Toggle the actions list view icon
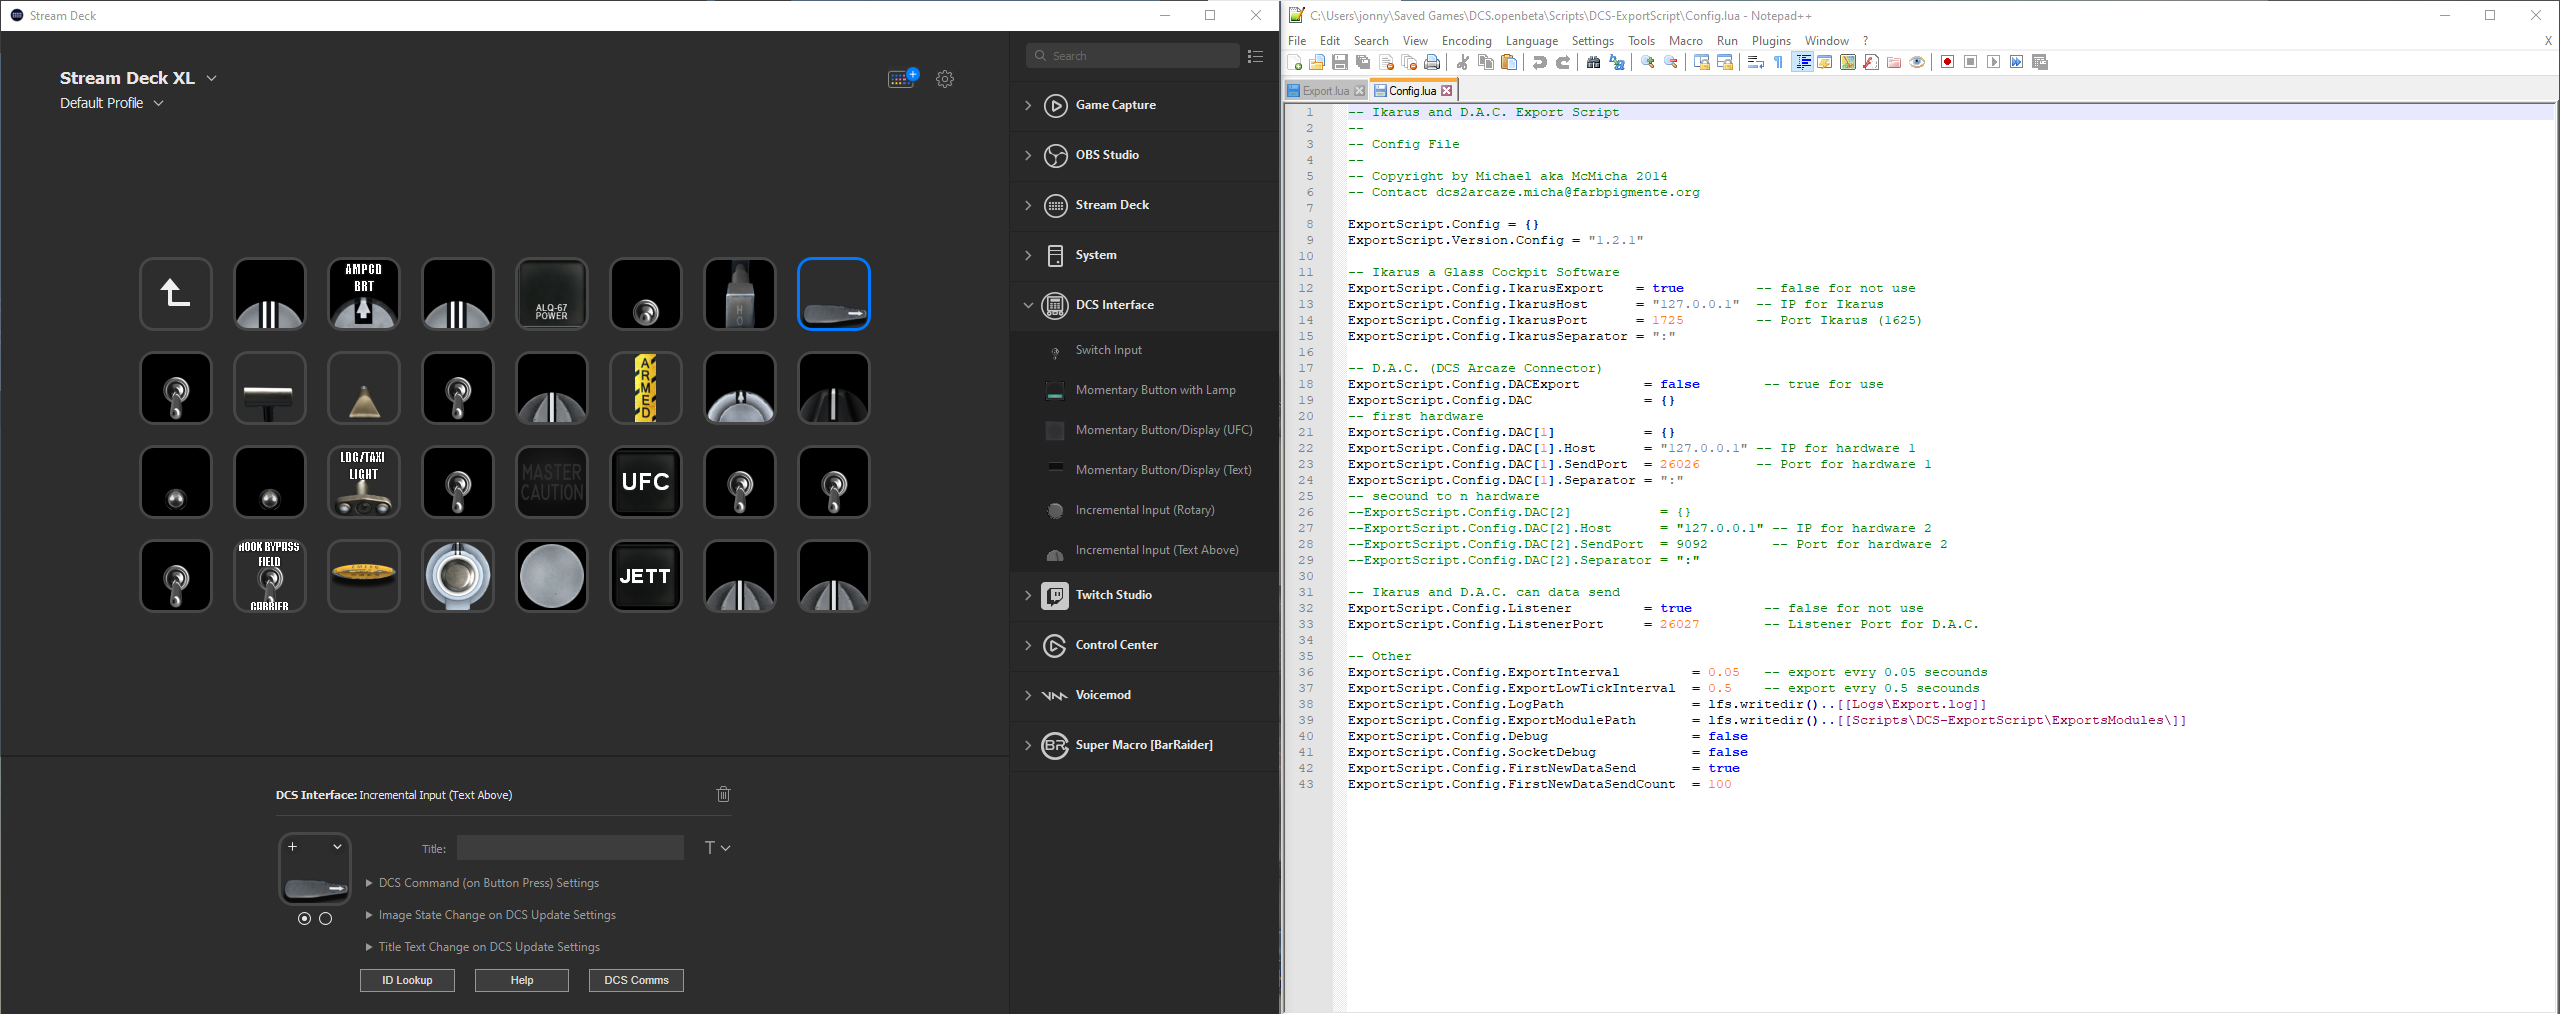2560x1014 pixels. (x=1255, y=56)
